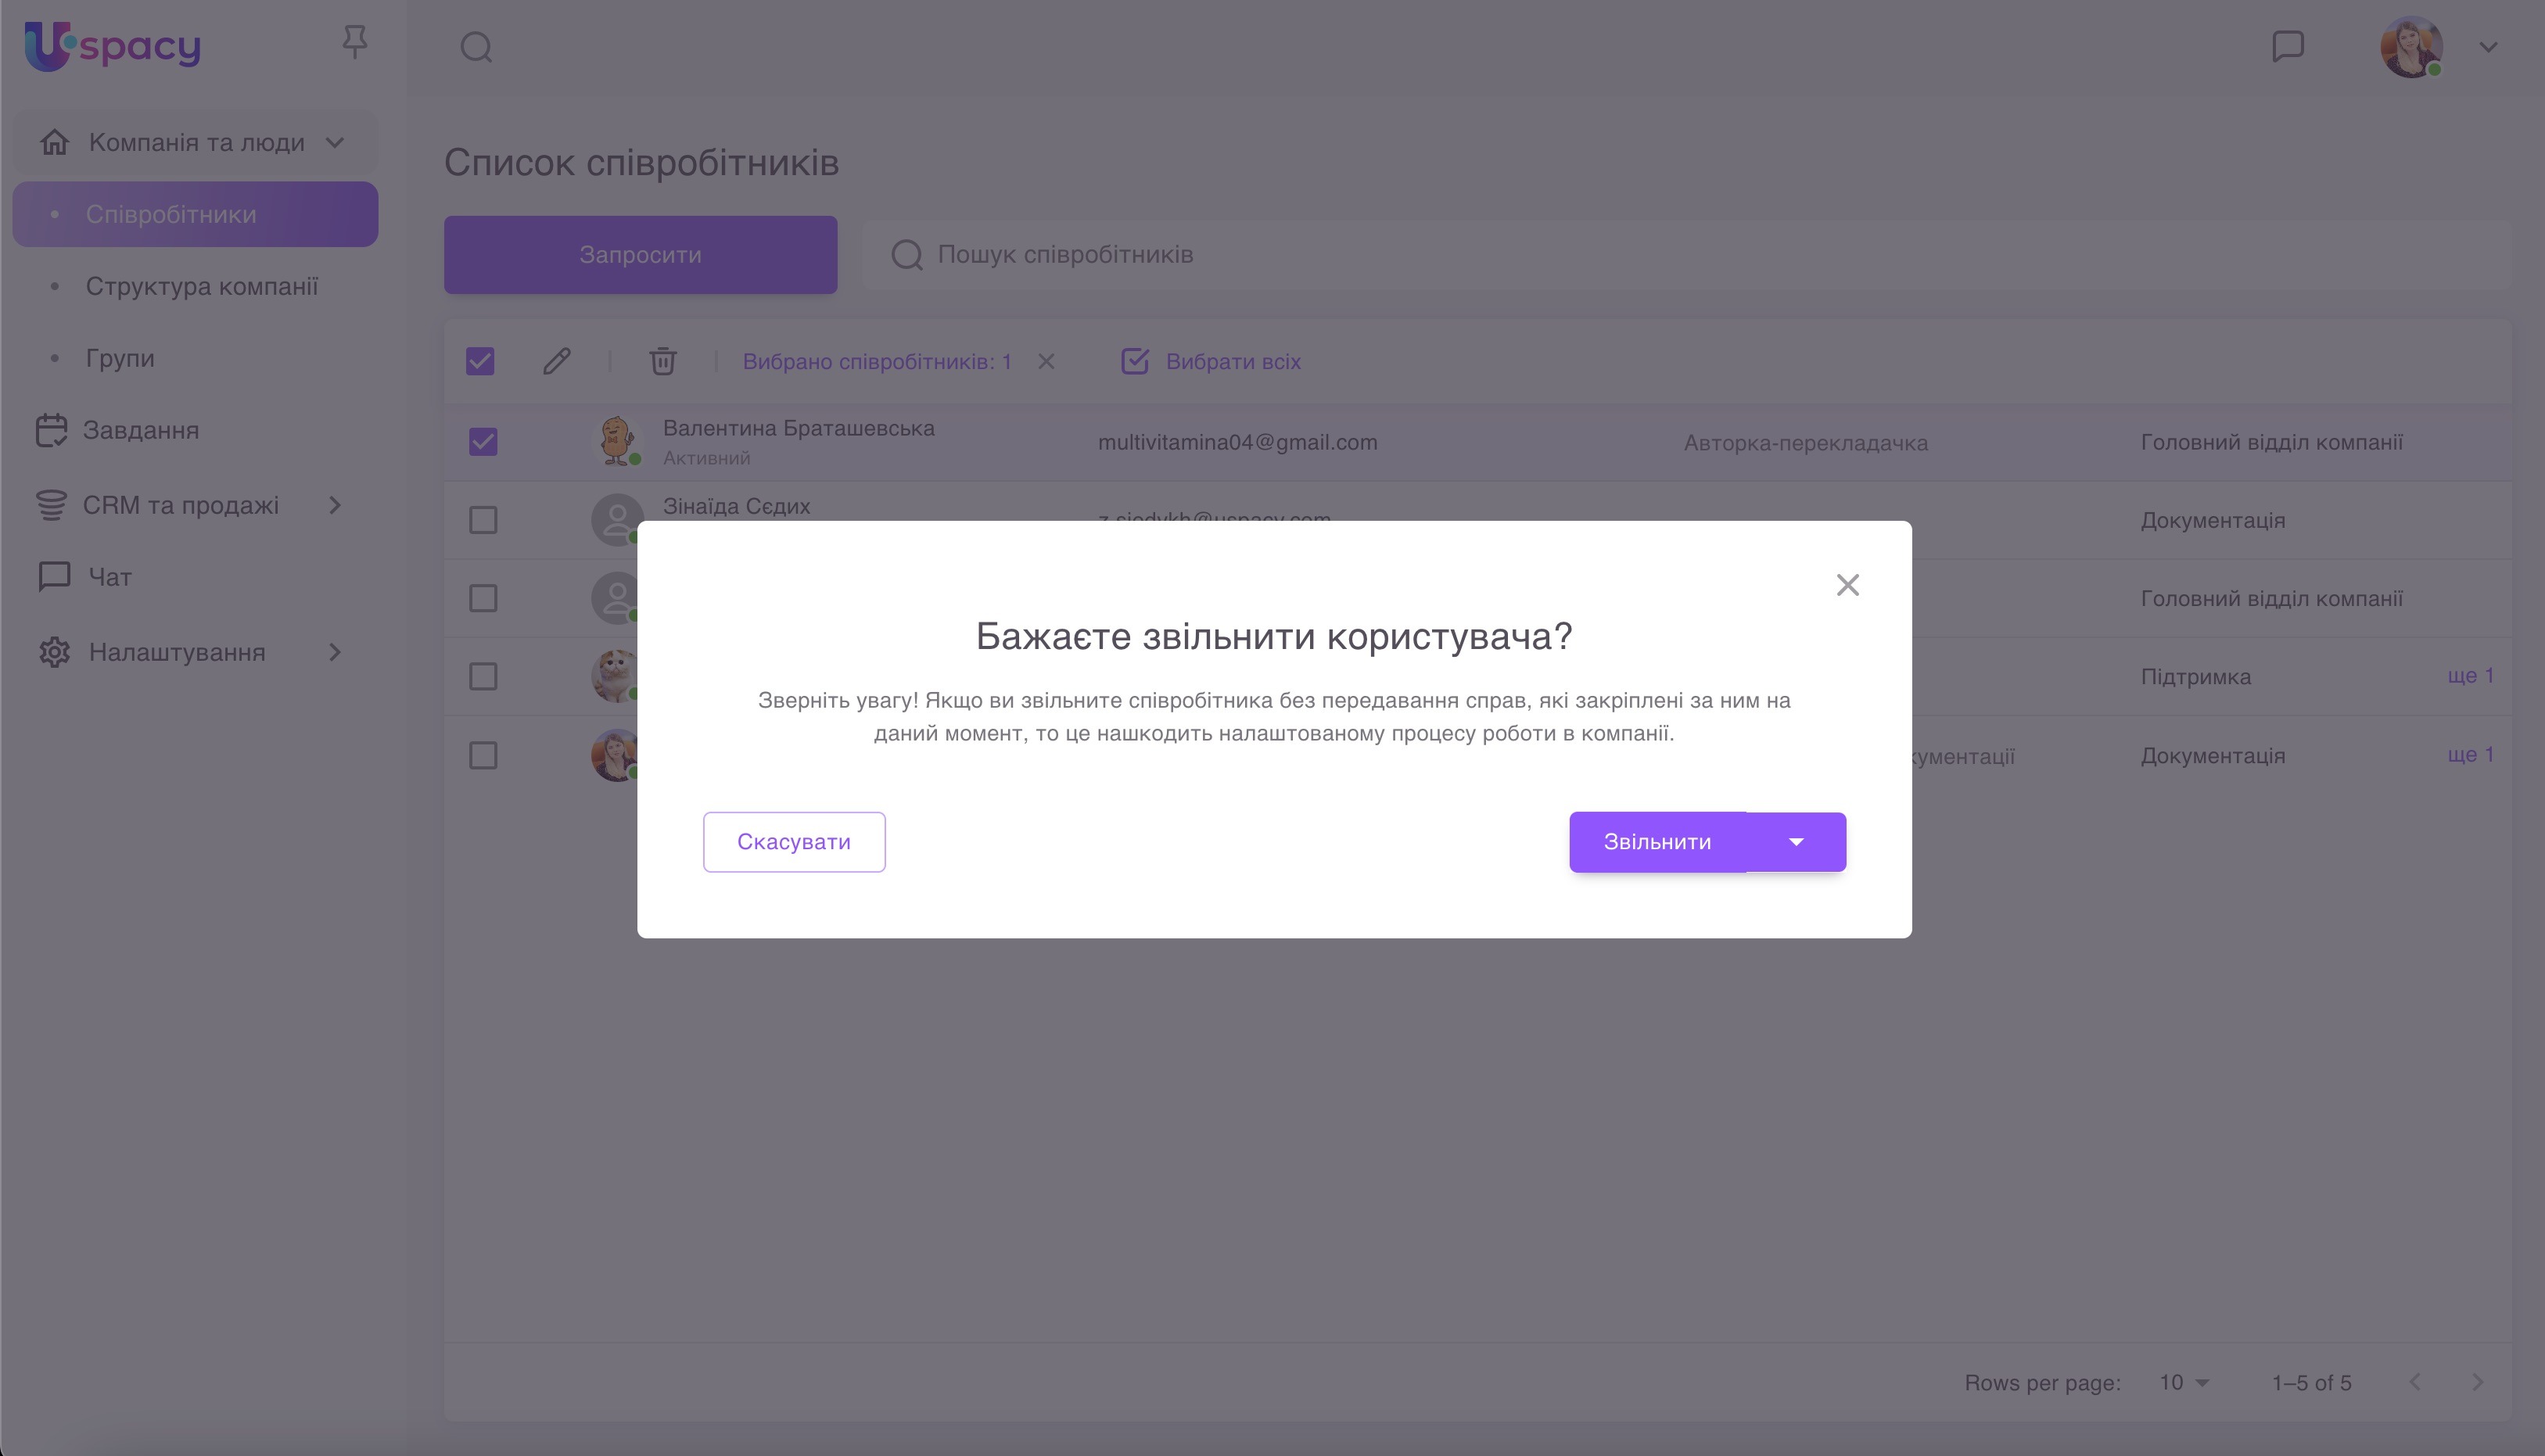
Task: Check the box for Зінаїда Сєдих
Action: coord(483,520)
